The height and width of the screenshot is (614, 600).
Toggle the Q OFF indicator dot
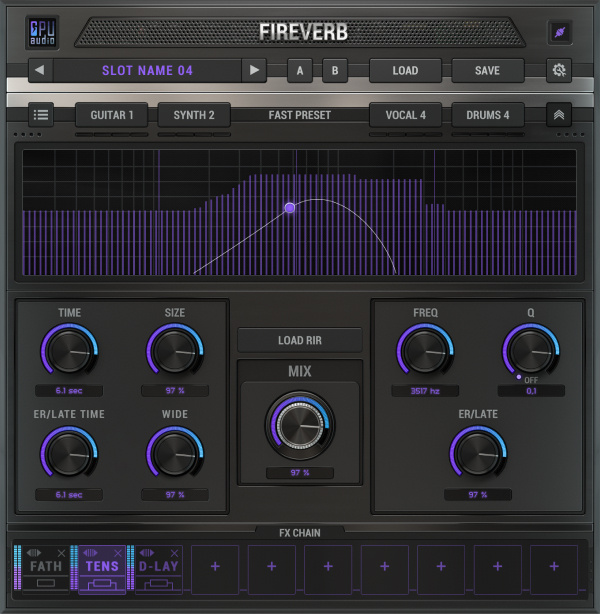tap(519, 377)
